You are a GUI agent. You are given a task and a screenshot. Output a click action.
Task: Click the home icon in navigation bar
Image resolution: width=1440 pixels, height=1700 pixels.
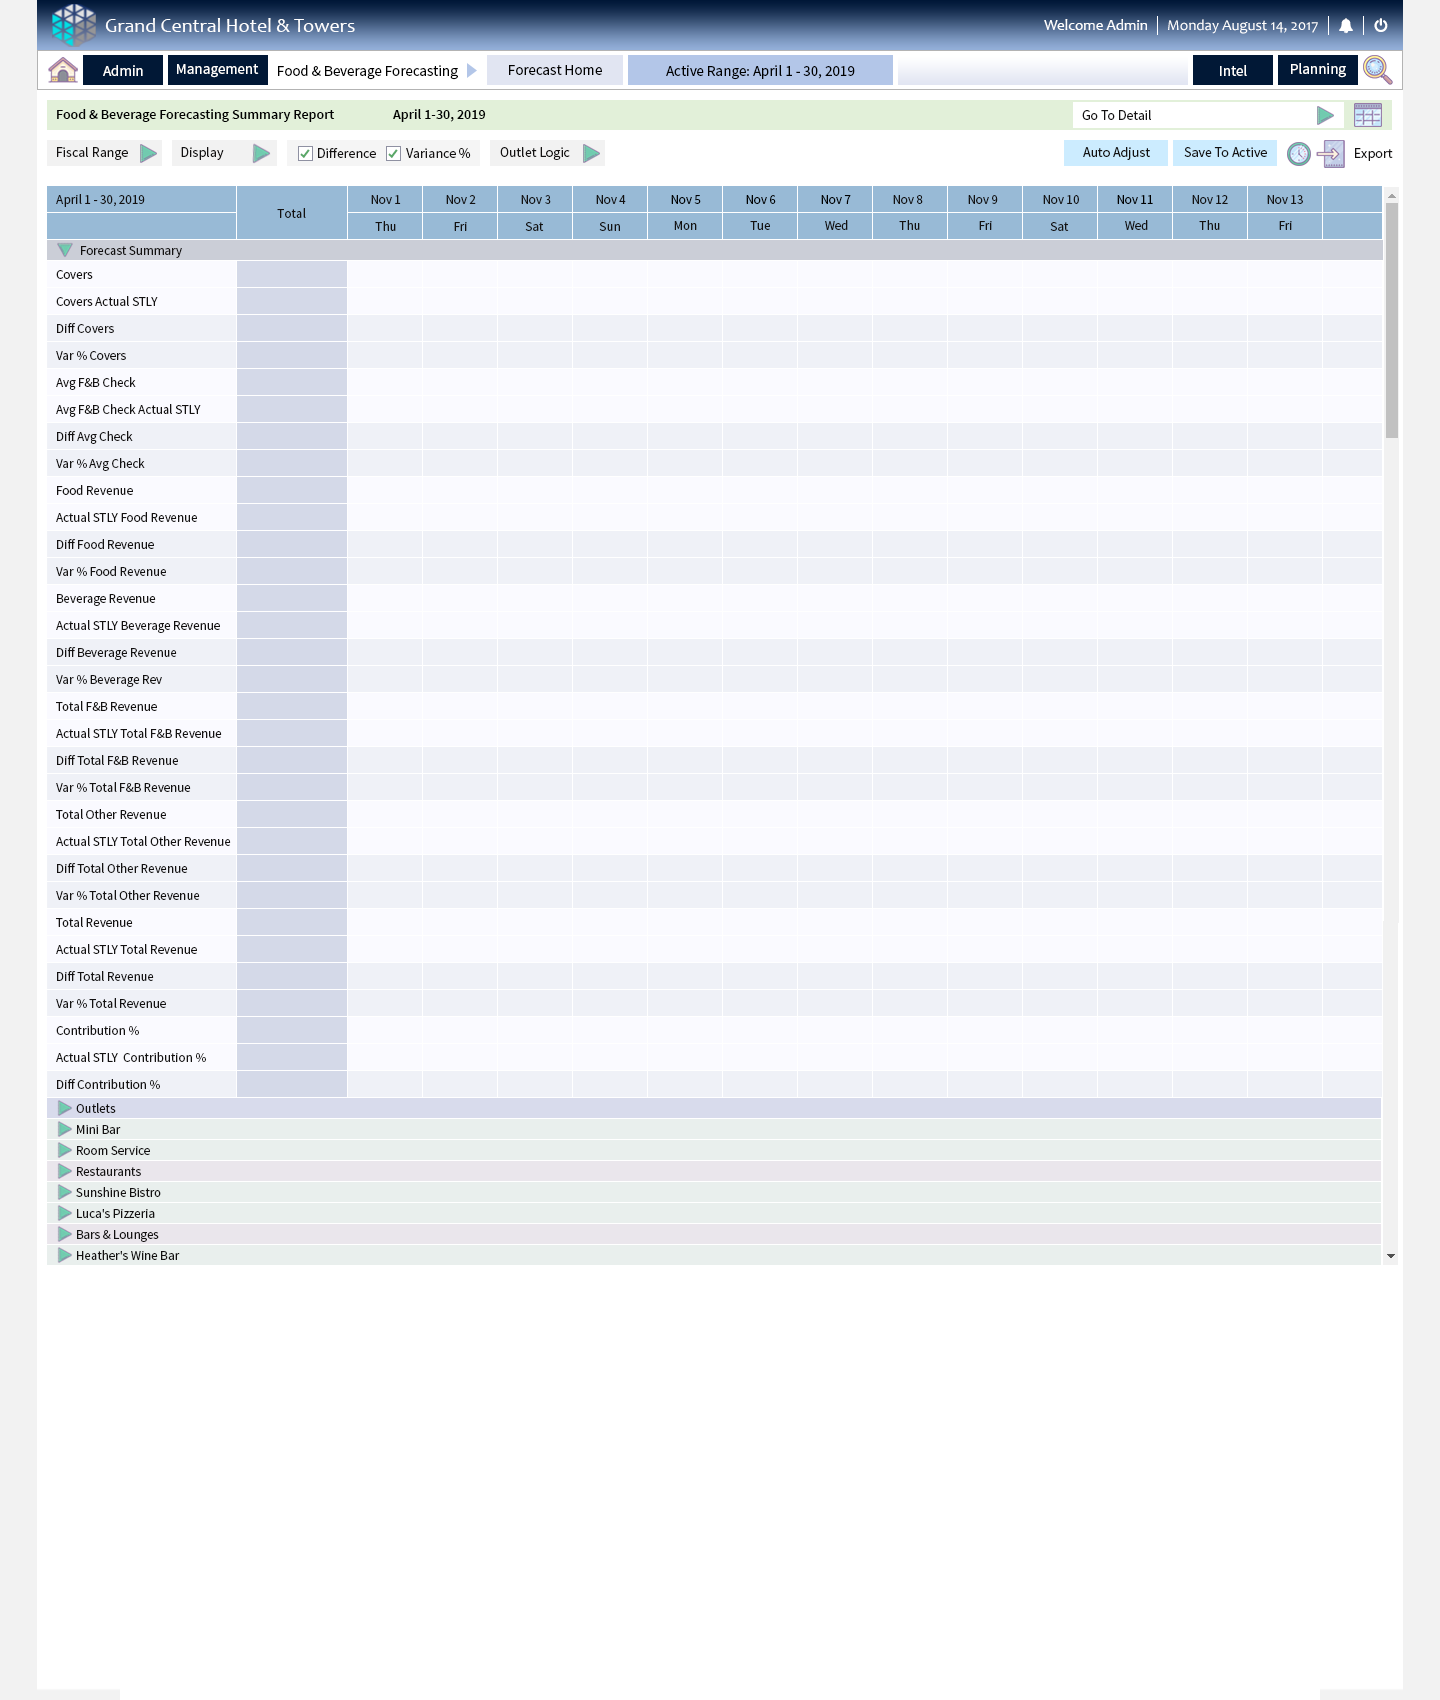point(63,70)
